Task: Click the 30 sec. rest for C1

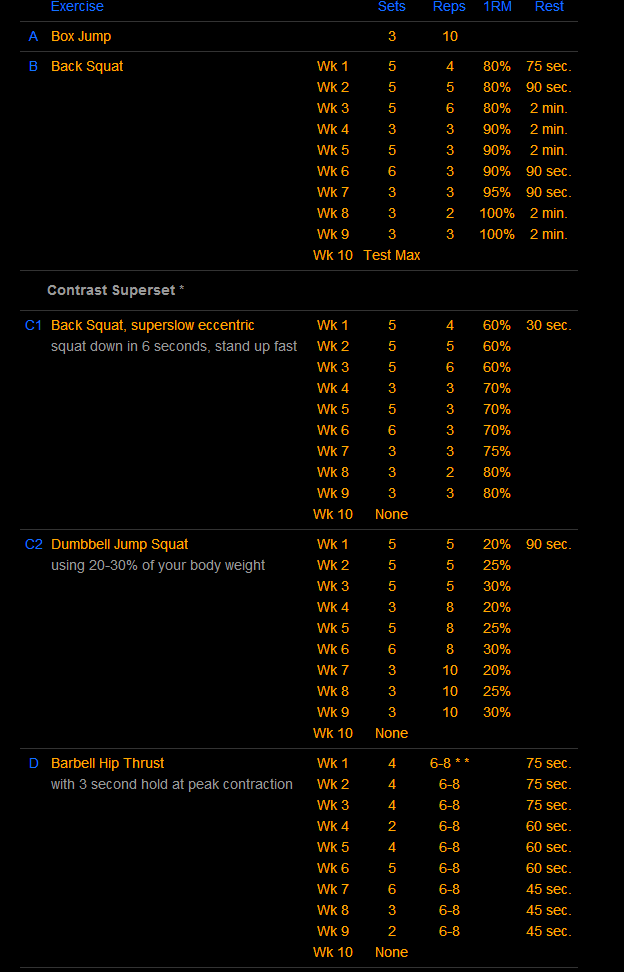Action: tap(549, 325)
